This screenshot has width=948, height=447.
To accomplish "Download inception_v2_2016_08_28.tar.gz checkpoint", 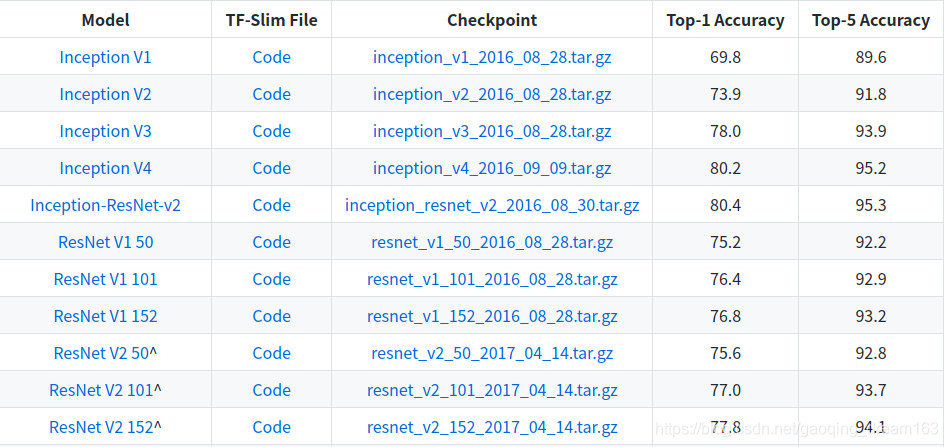I will [492, 94].
